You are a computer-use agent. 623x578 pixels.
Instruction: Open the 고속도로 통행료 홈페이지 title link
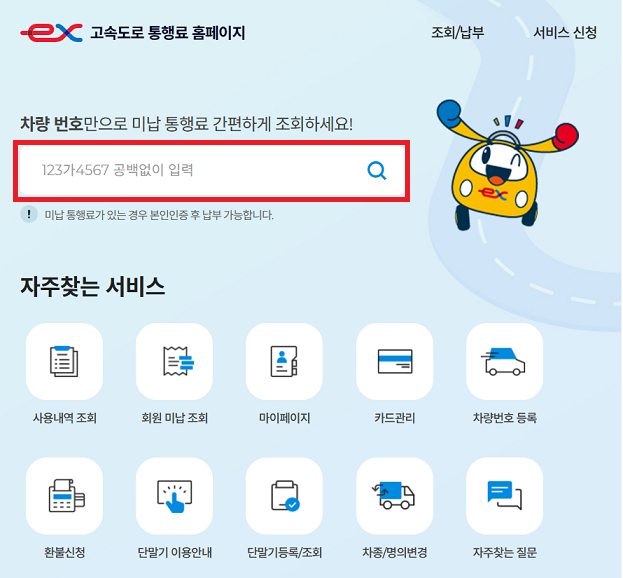pos(168,33)
